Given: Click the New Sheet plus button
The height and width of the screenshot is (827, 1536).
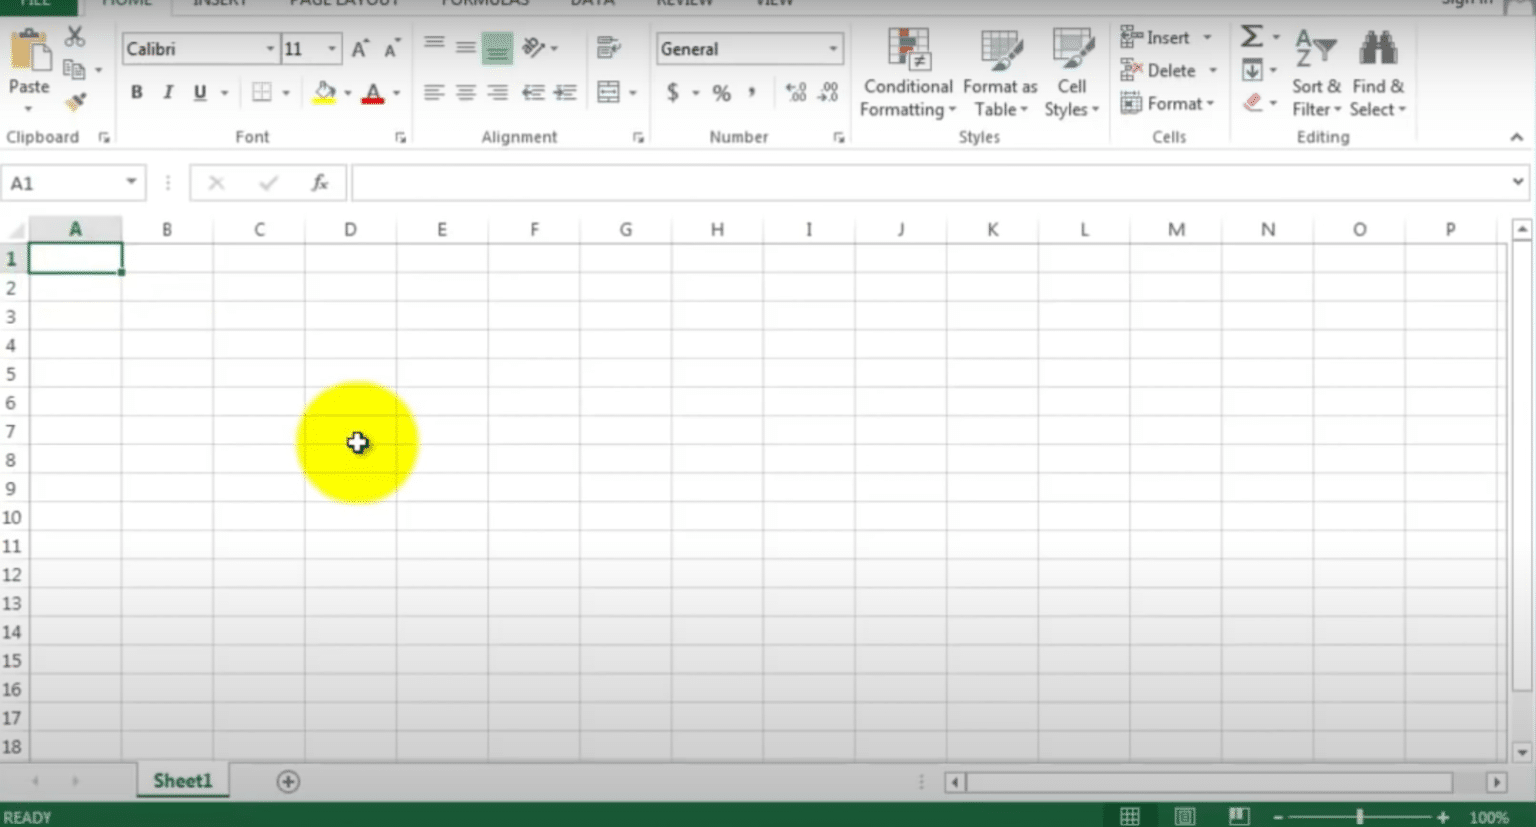Looking at the screenshot, I should point(288,781).
